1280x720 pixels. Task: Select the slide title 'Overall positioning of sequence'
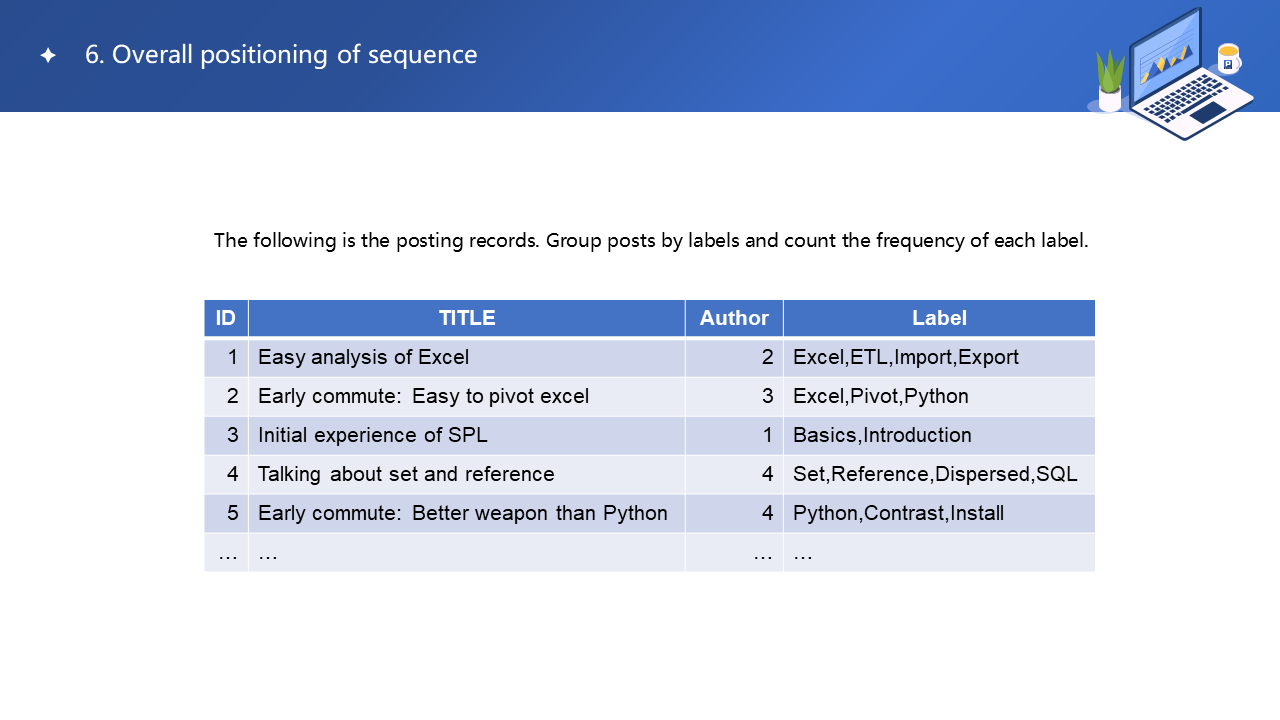pos(281,55)
